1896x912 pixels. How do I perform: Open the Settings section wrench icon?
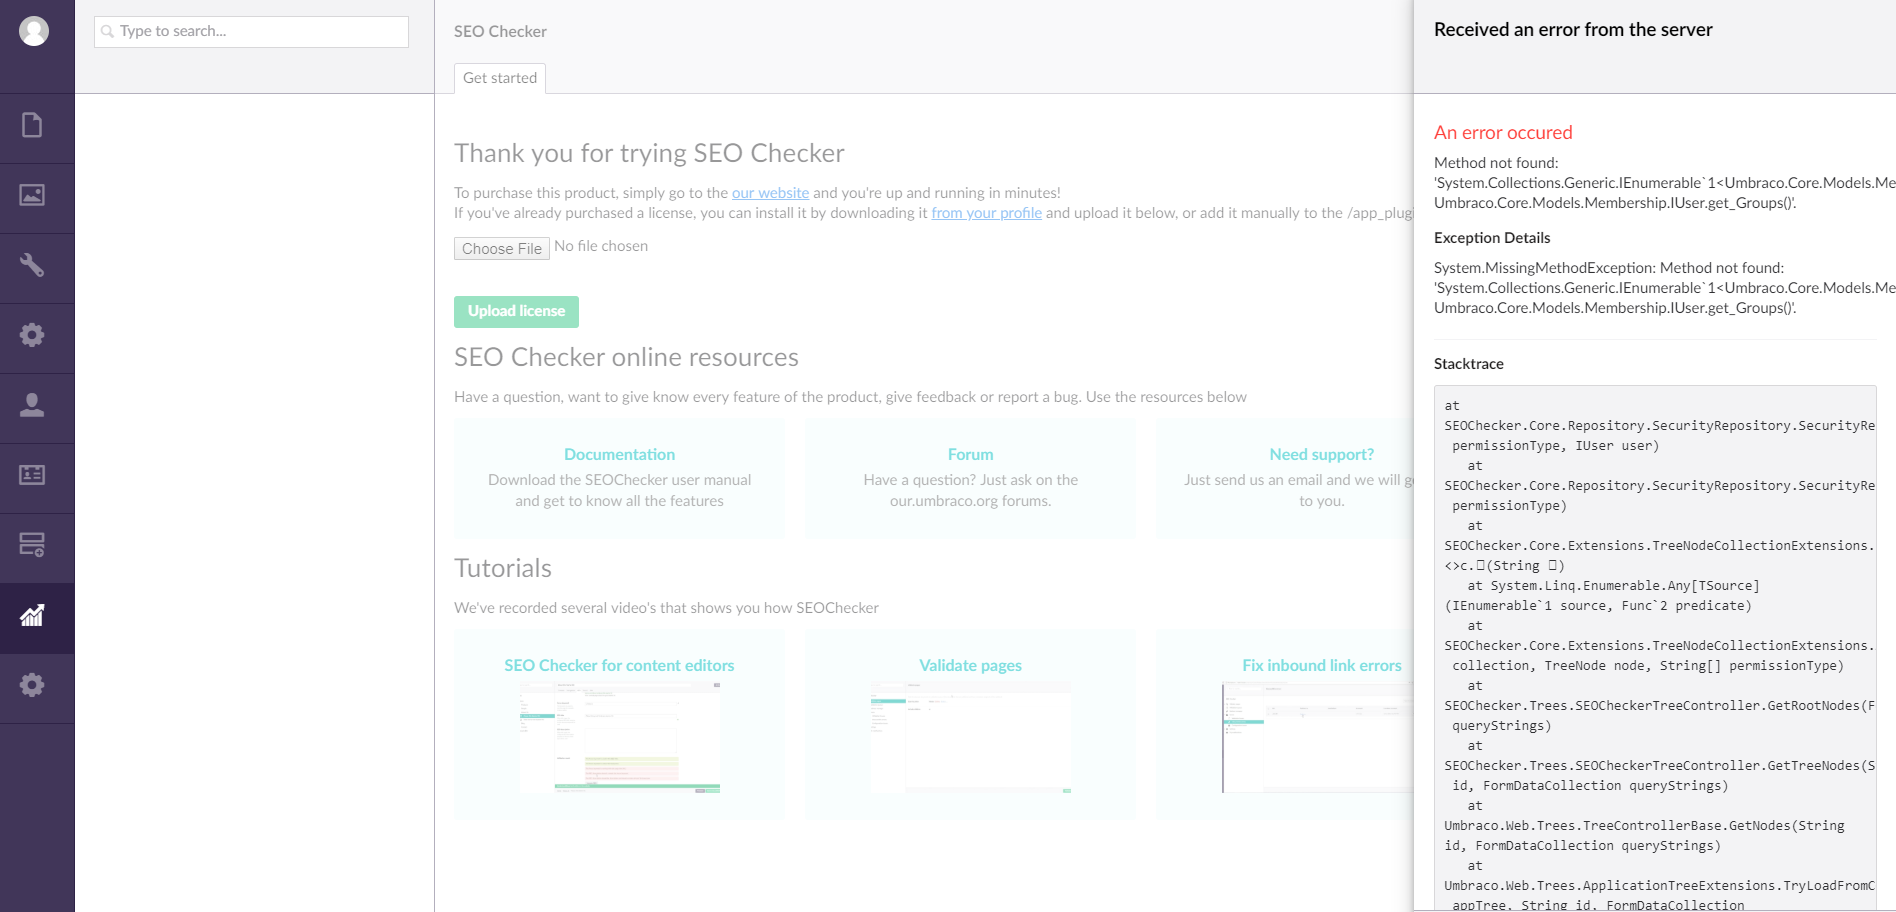tap(32, 265)
